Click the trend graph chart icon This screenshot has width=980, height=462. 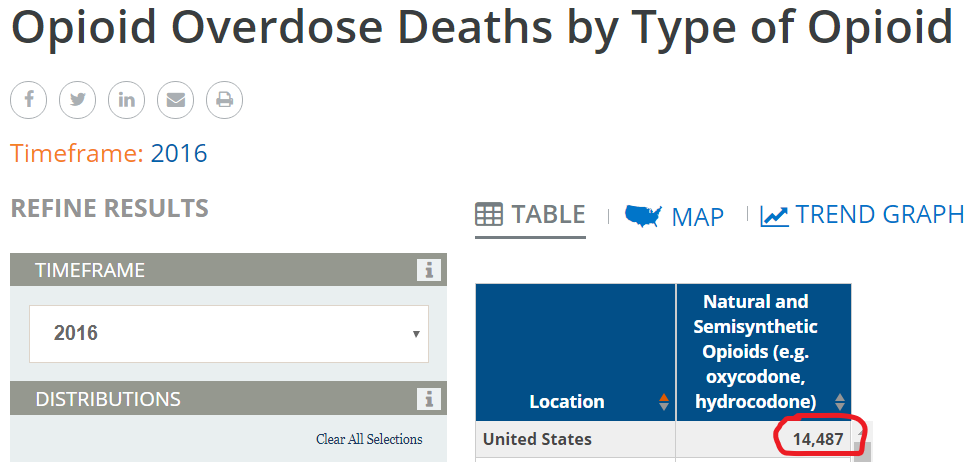pos(774,215)
